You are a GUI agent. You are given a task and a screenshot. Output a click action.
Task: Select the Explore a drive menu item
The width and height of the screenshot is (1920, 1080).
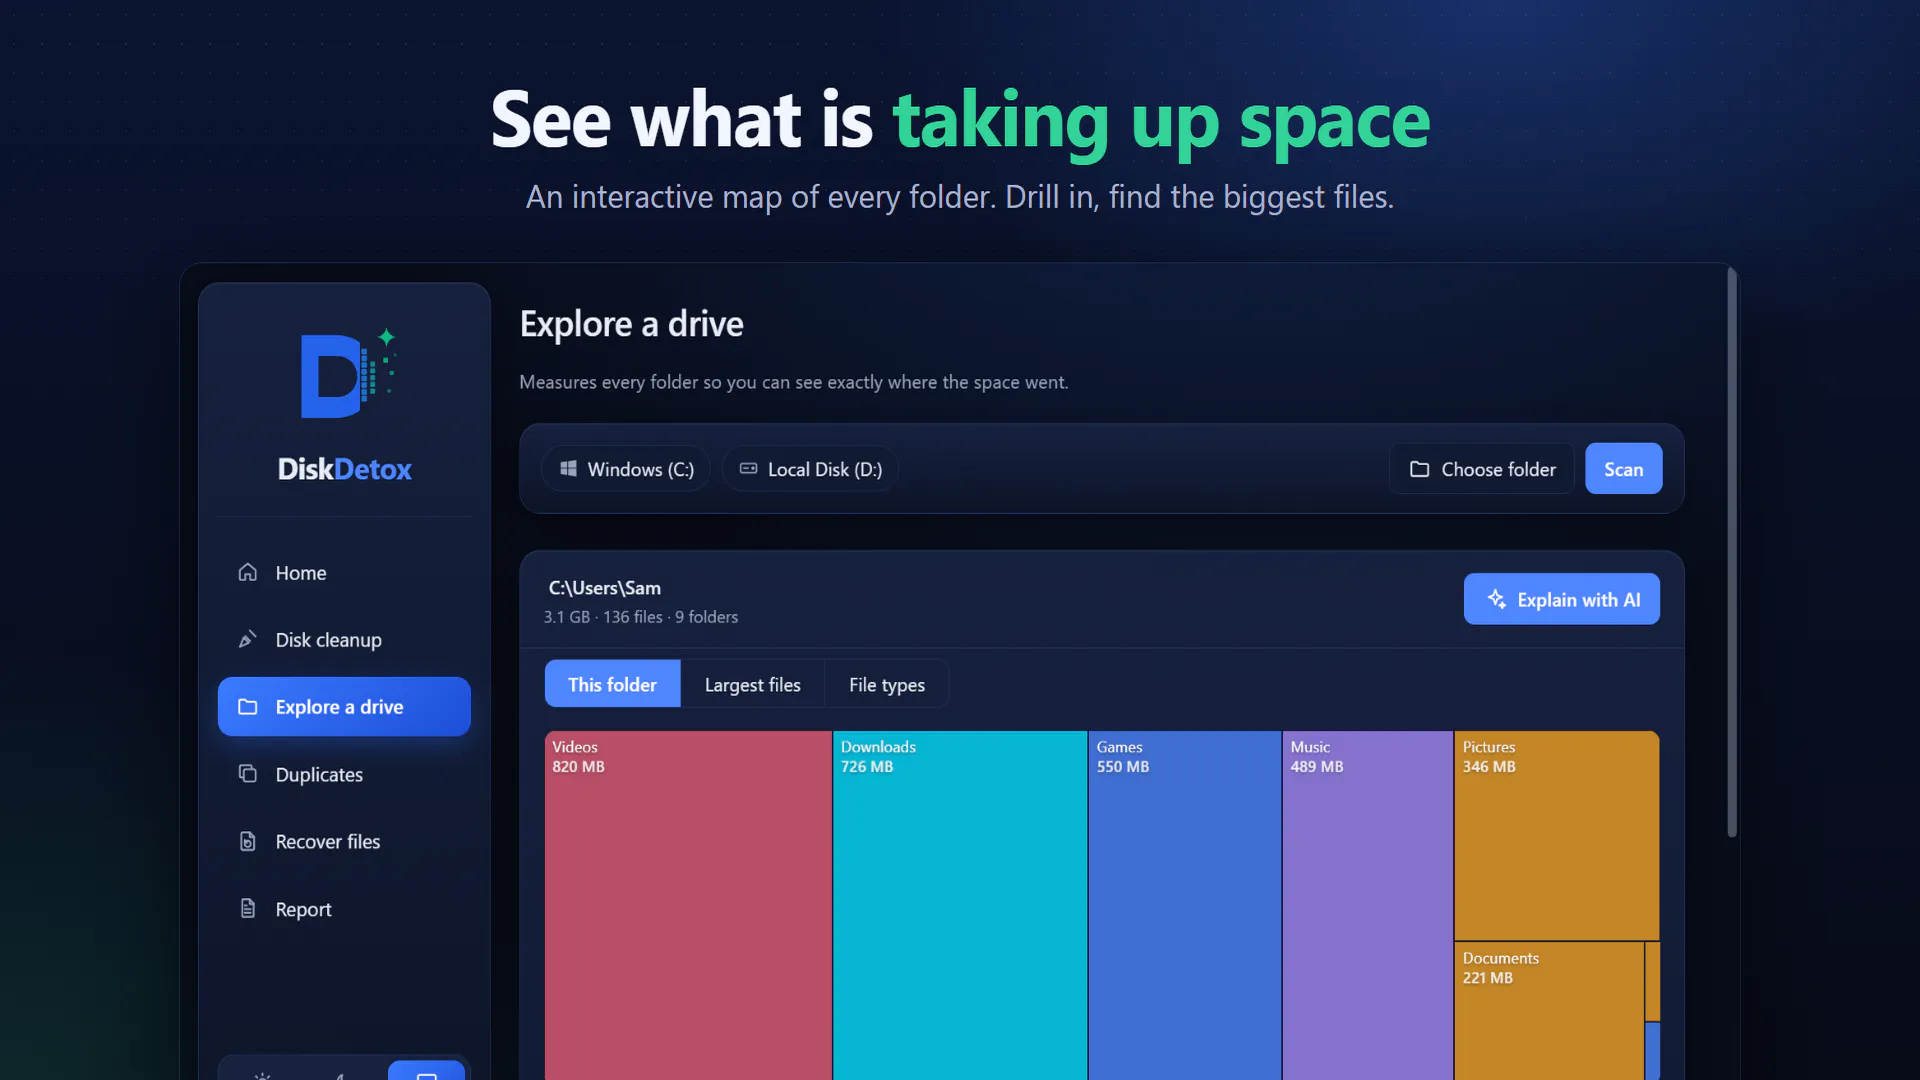click(x=344, y=706)
